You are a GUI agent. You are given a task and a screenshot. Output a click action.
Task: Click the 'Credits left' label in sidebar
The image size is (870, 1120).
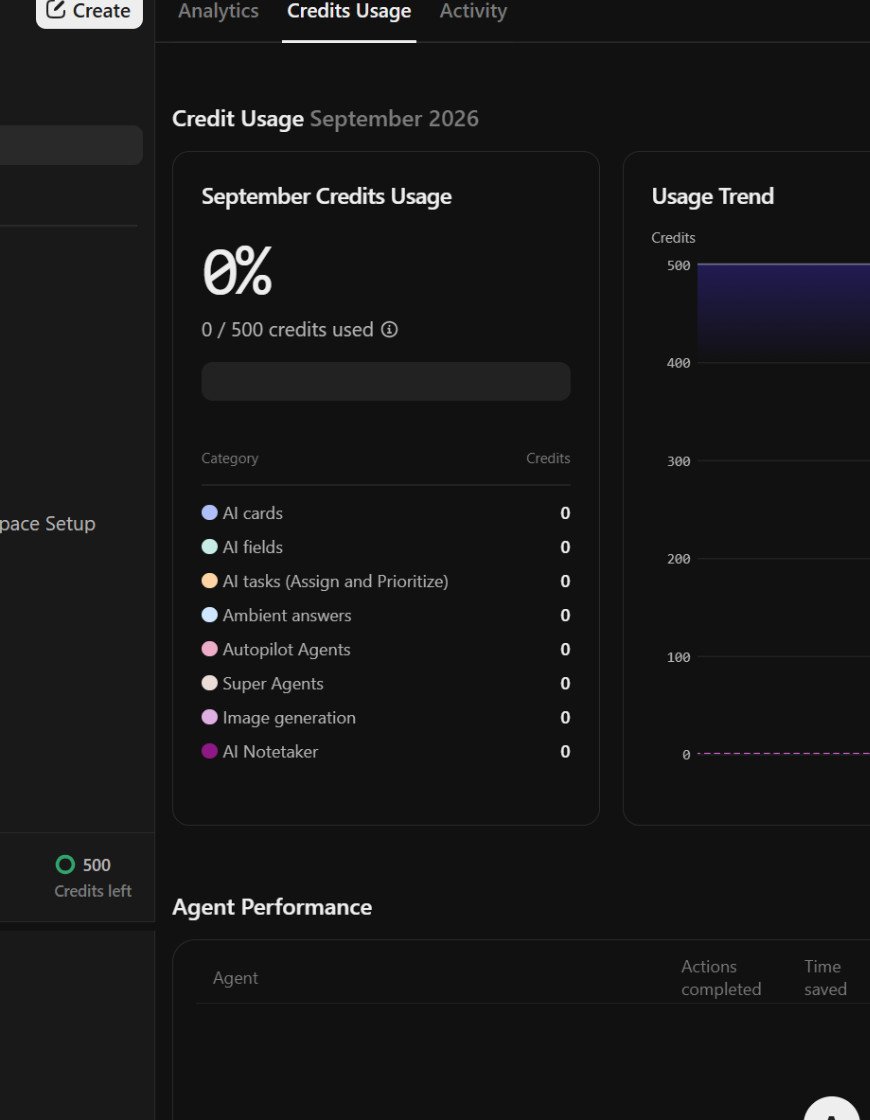(93, 891)
